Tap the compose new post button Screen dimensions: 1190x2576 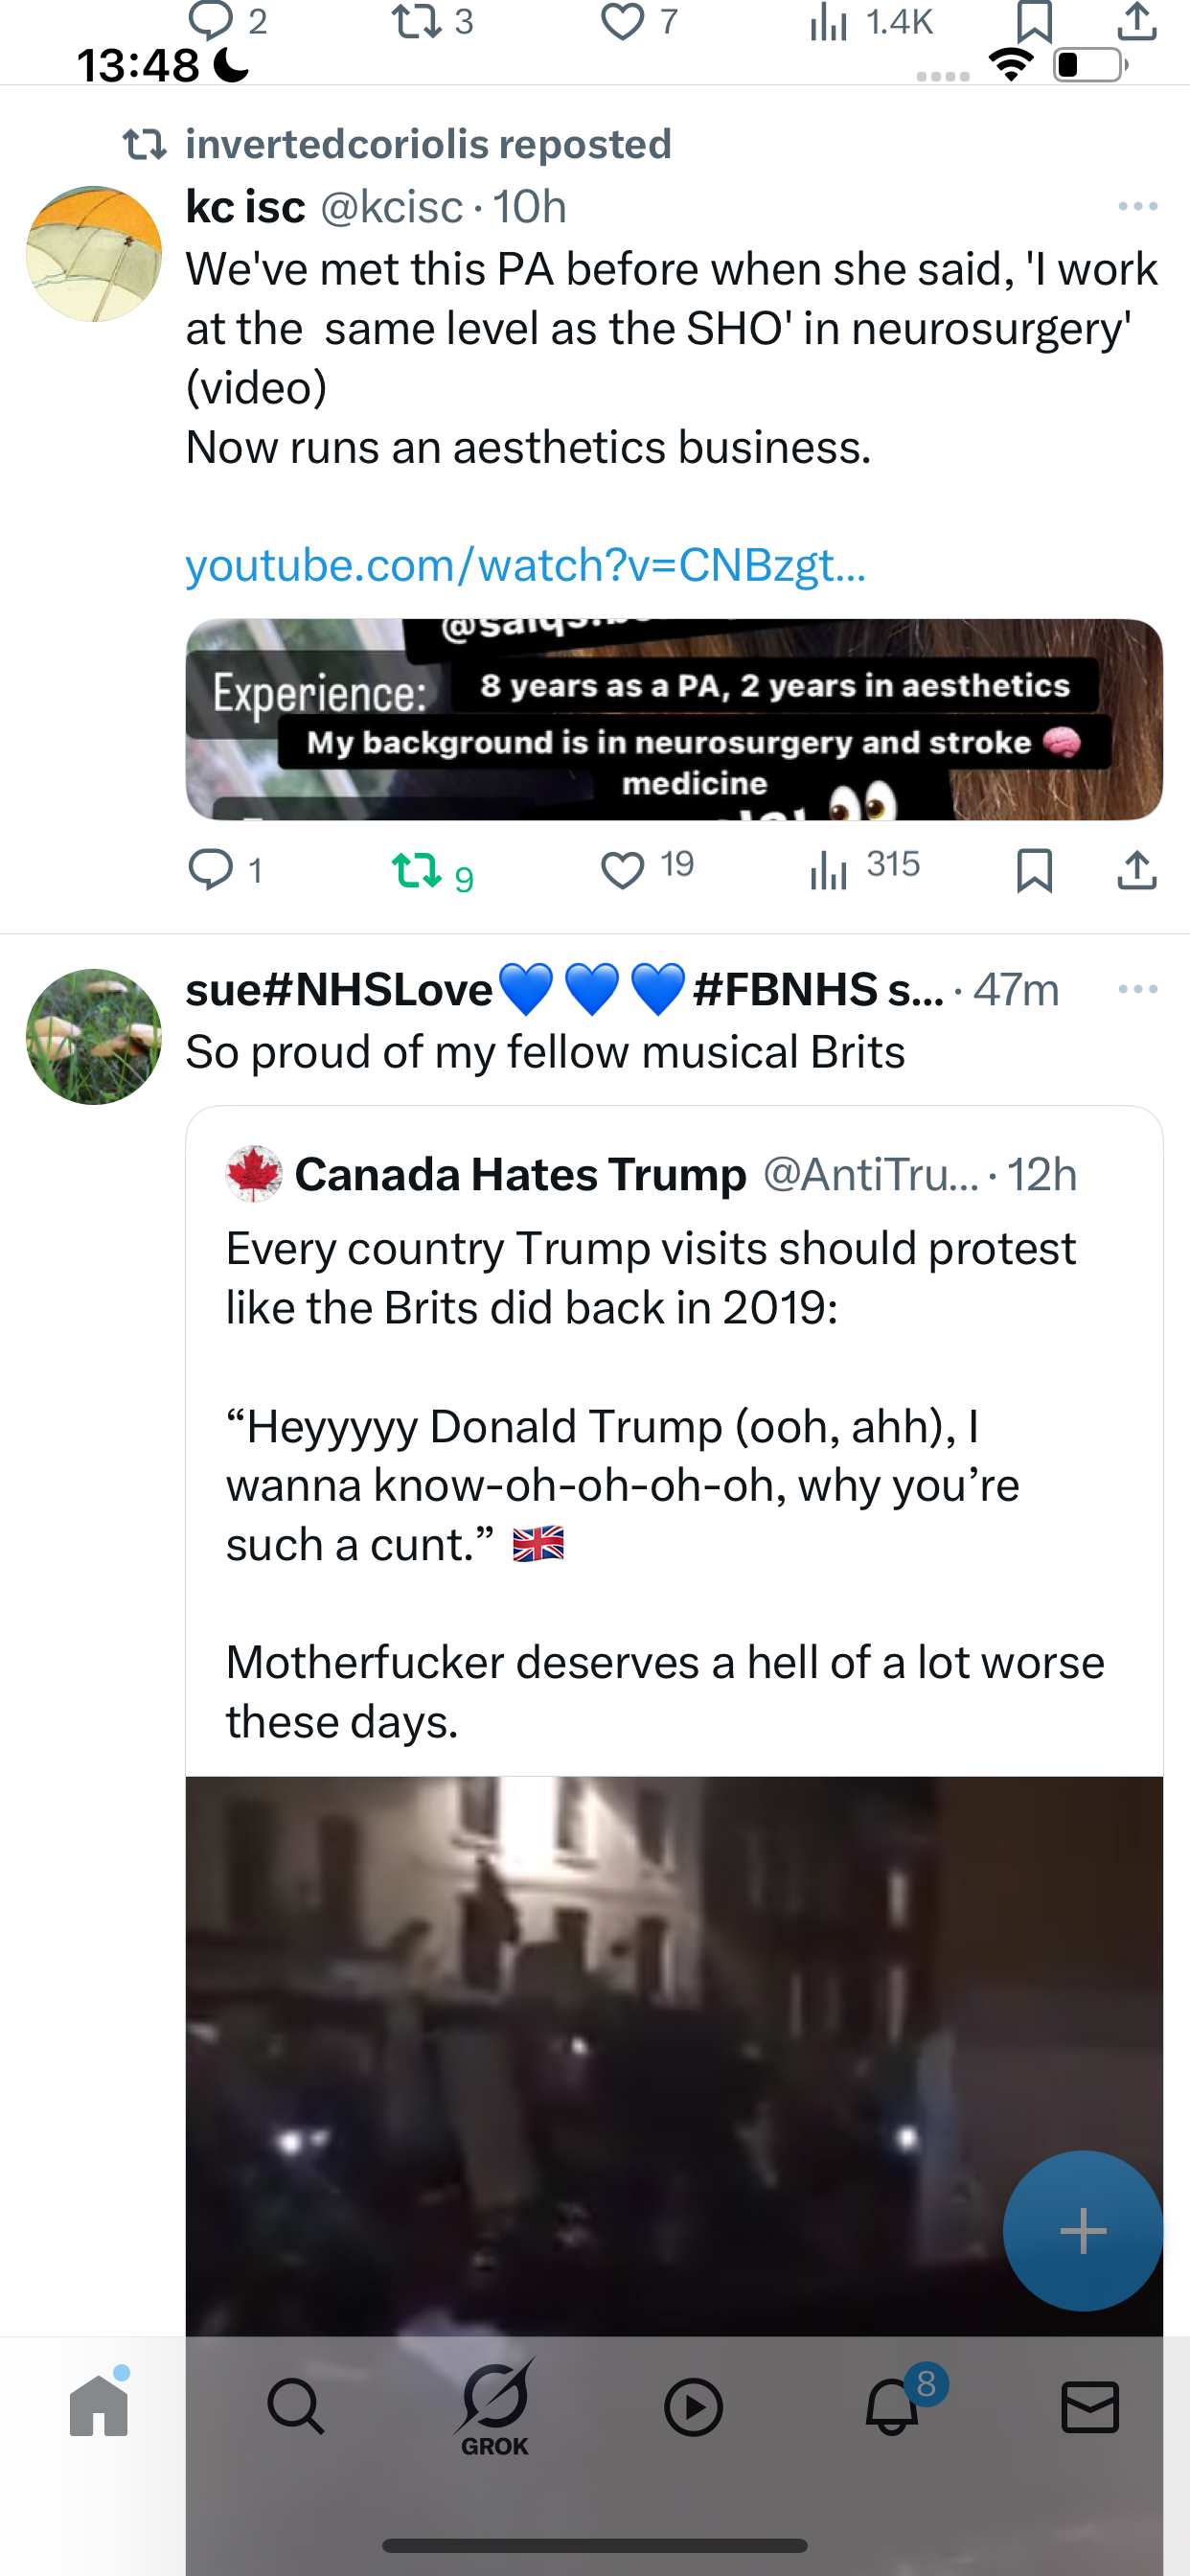pos(1083,2230)
